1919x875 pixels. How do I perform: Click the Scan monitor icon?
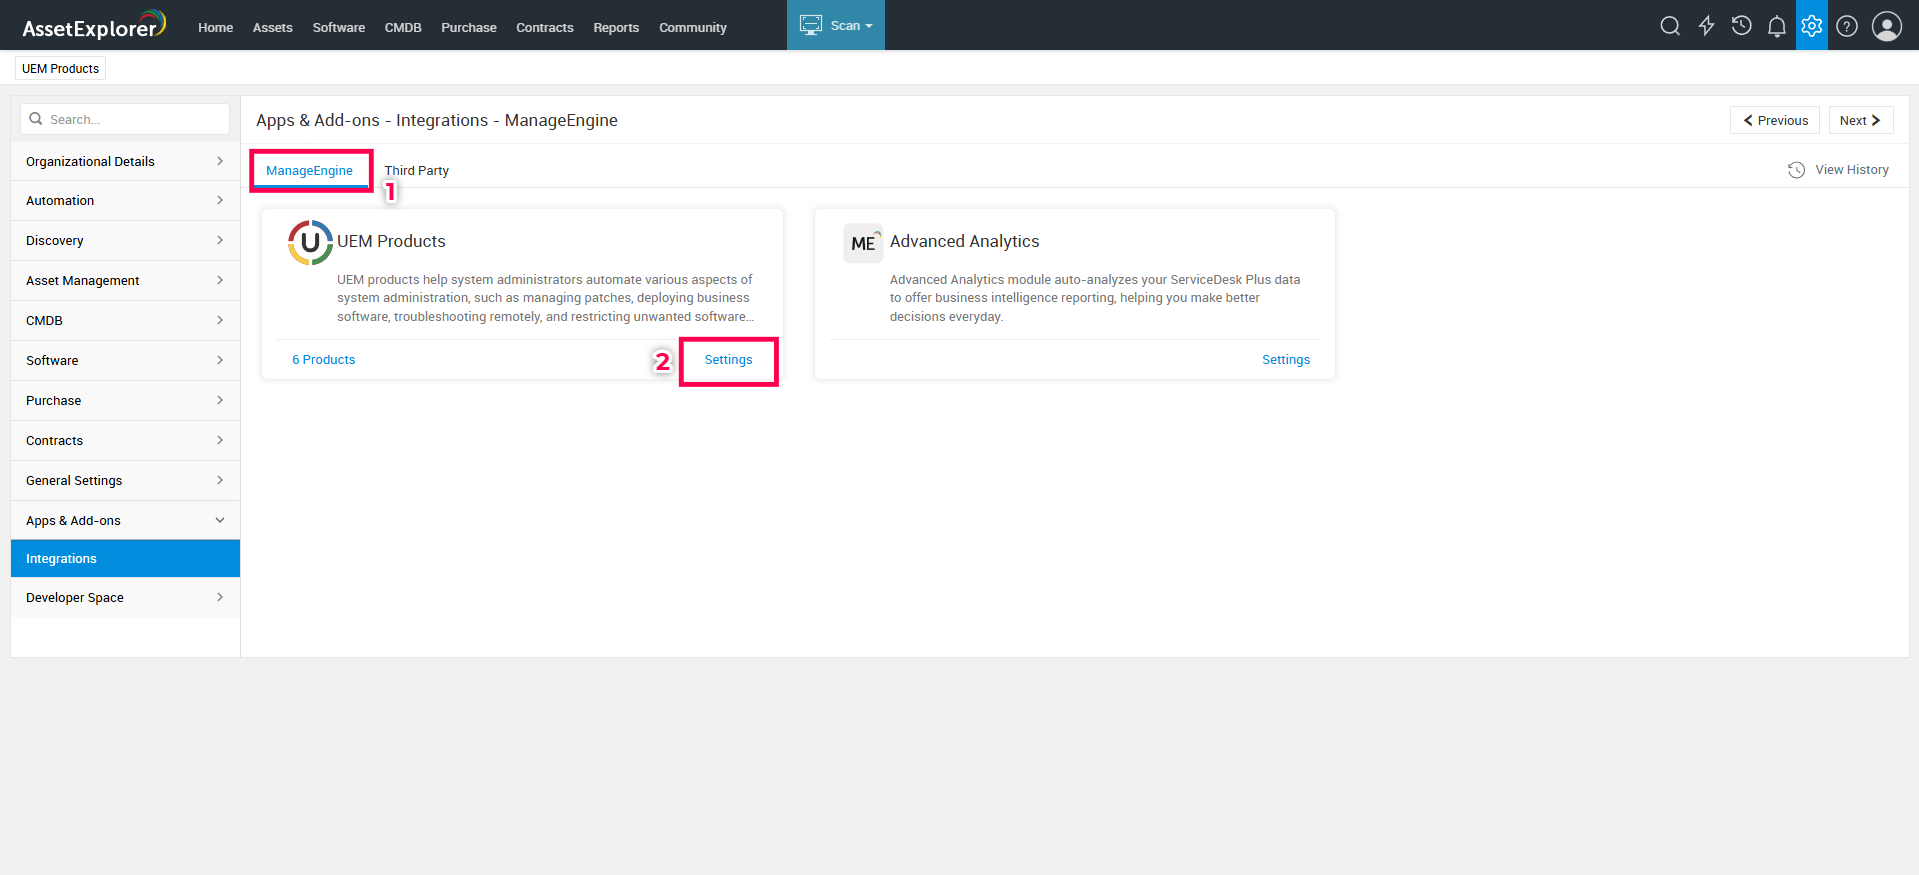coord(811,25)
